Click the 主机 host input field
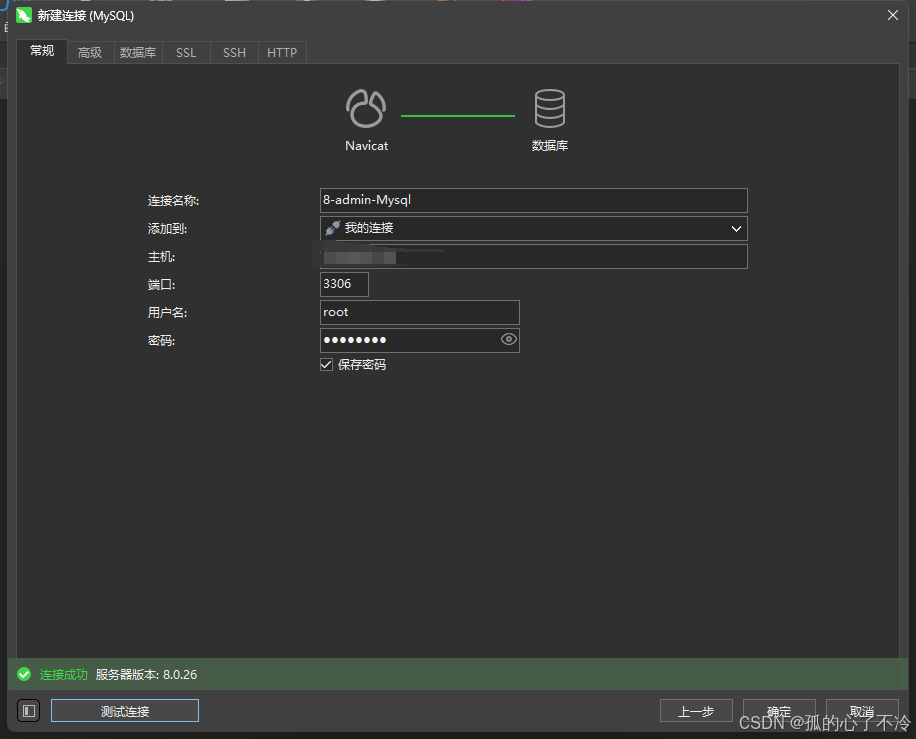Viewport: 916px width, 739px height. coord(533,256)
